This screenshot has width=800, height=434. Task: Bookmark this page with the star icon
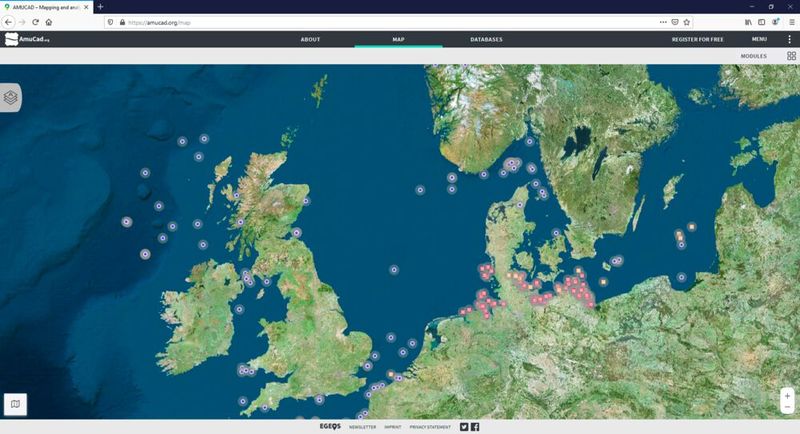[x=687, y=22]
